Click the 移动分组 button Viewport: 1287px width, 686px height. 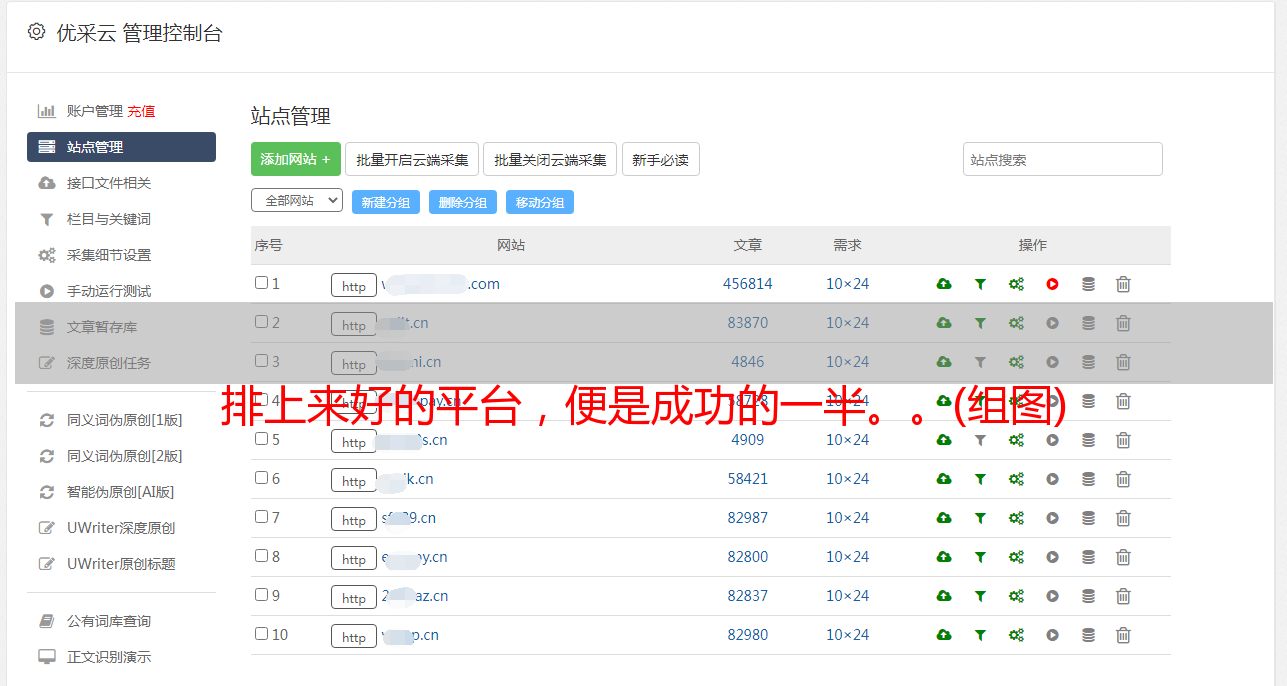pos(540,202)
